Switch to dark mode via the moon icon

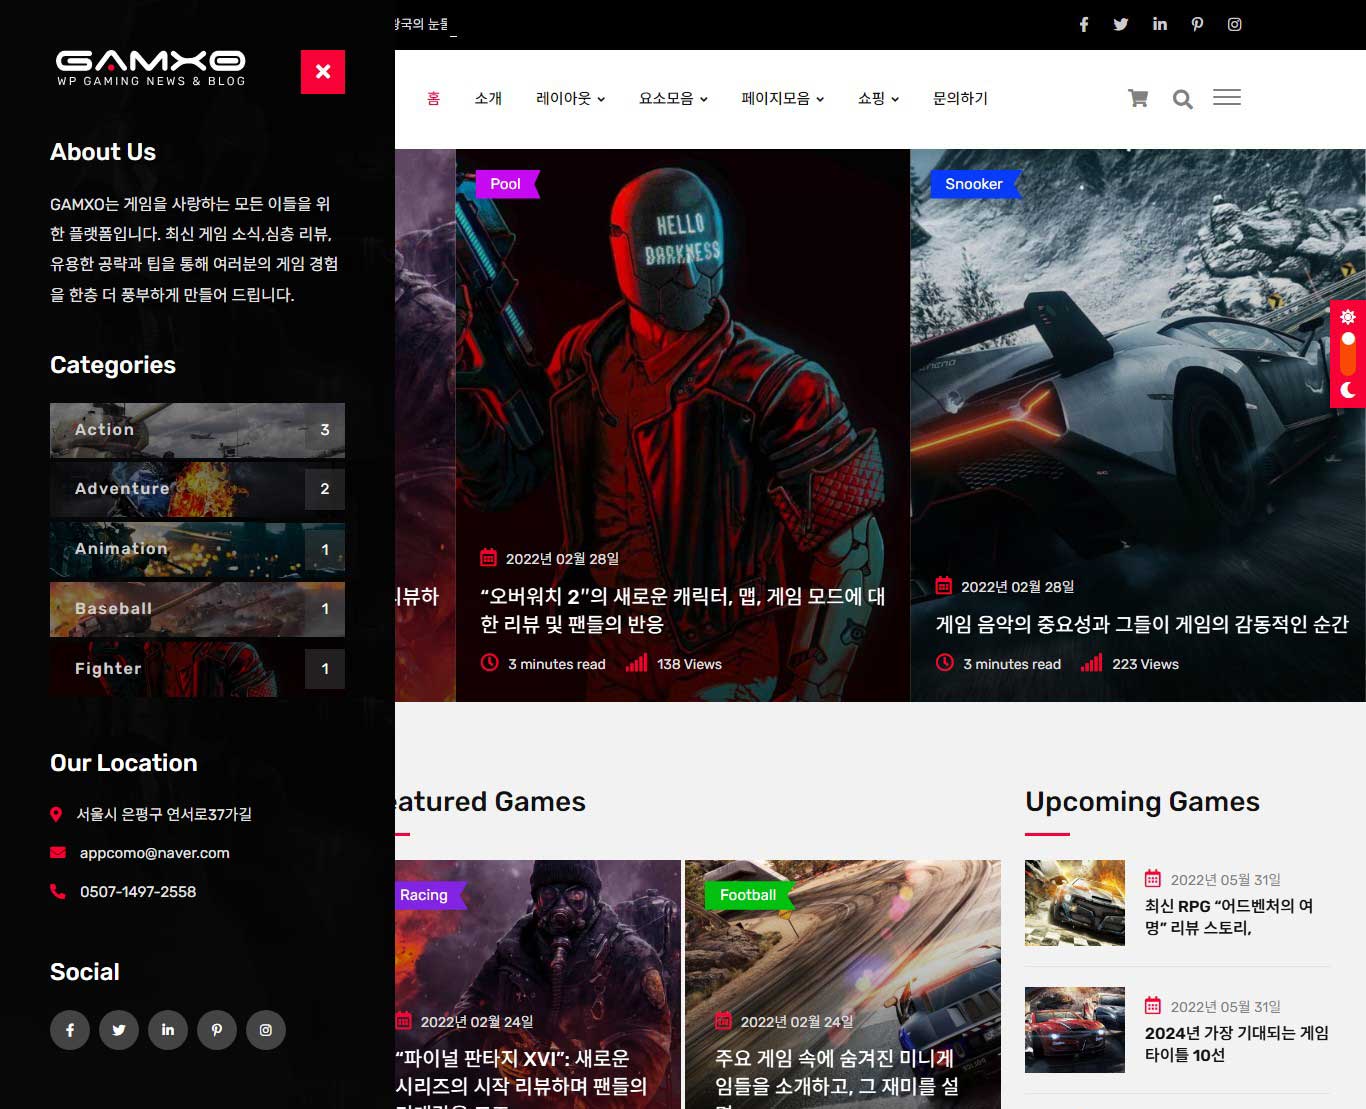tap(1348, 390)
